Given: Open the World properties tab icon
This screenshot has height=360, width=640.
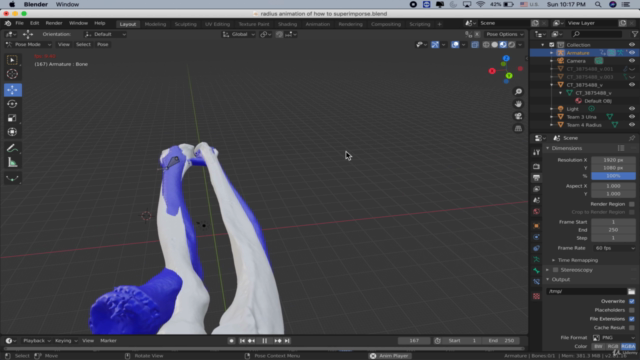Looking at the screenshot, I should coord(536,211).
